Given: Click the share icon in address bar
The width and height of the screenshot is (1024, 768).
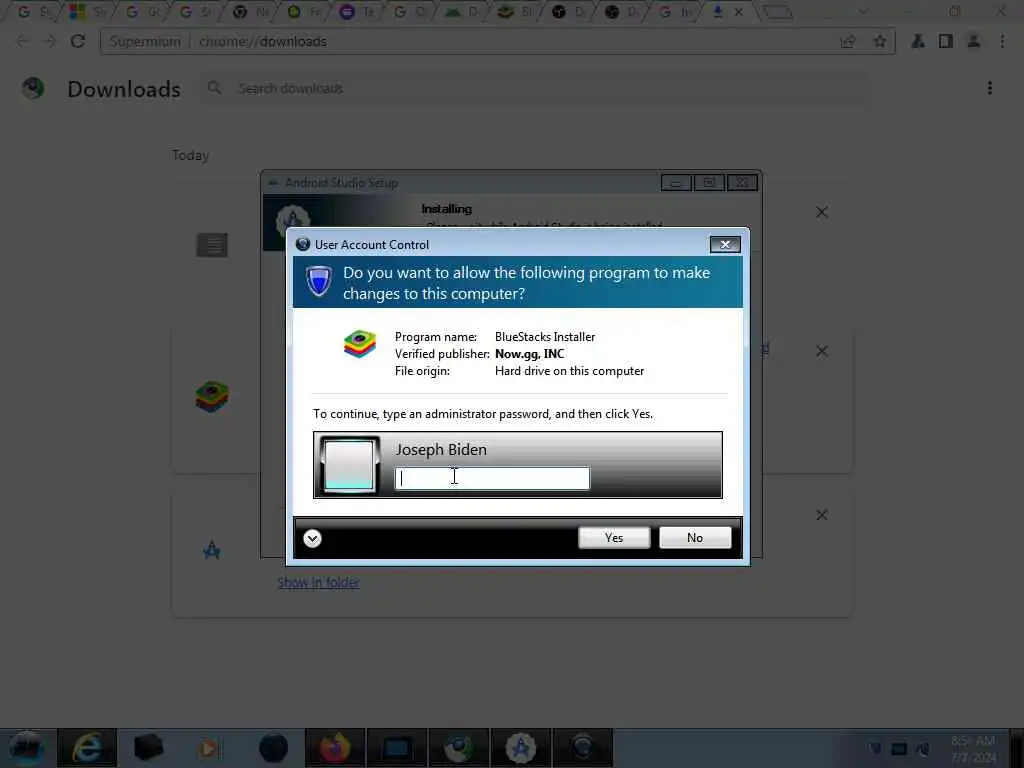Looking at the screenshot, I should [x=848, y=41].
